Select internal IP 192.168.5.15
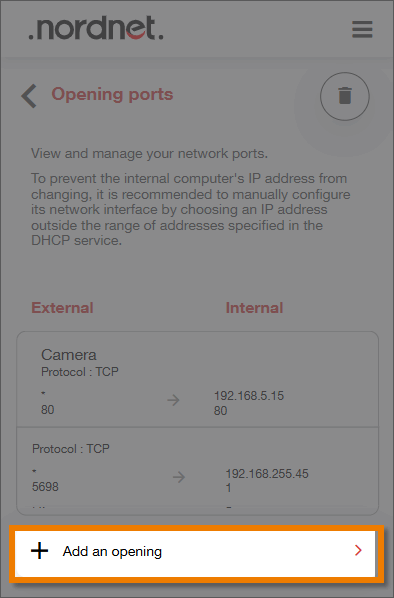 (x=249, y=395)
